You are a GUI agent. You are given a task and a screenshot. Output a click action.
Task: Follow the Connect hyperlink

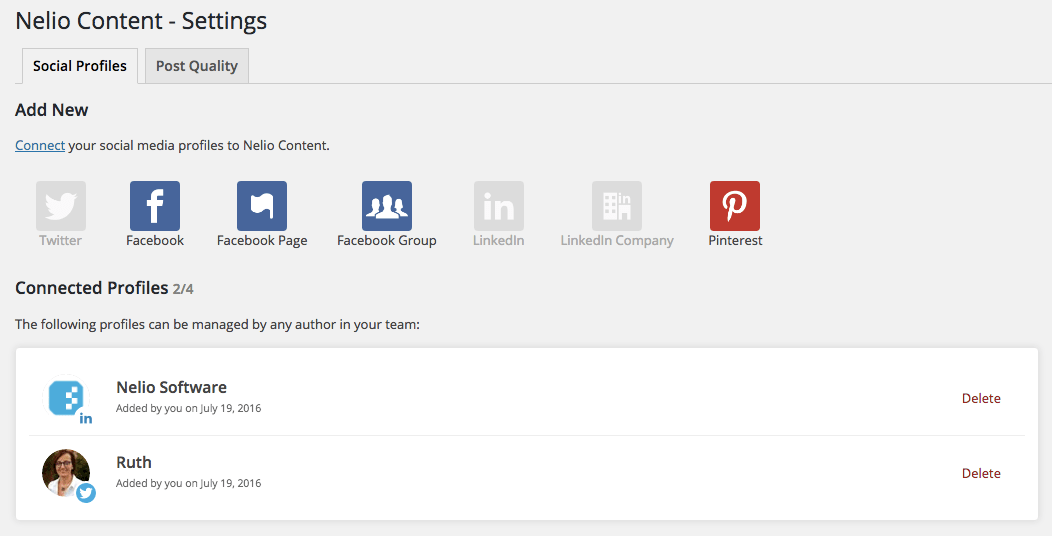click(x=40, y=145)
